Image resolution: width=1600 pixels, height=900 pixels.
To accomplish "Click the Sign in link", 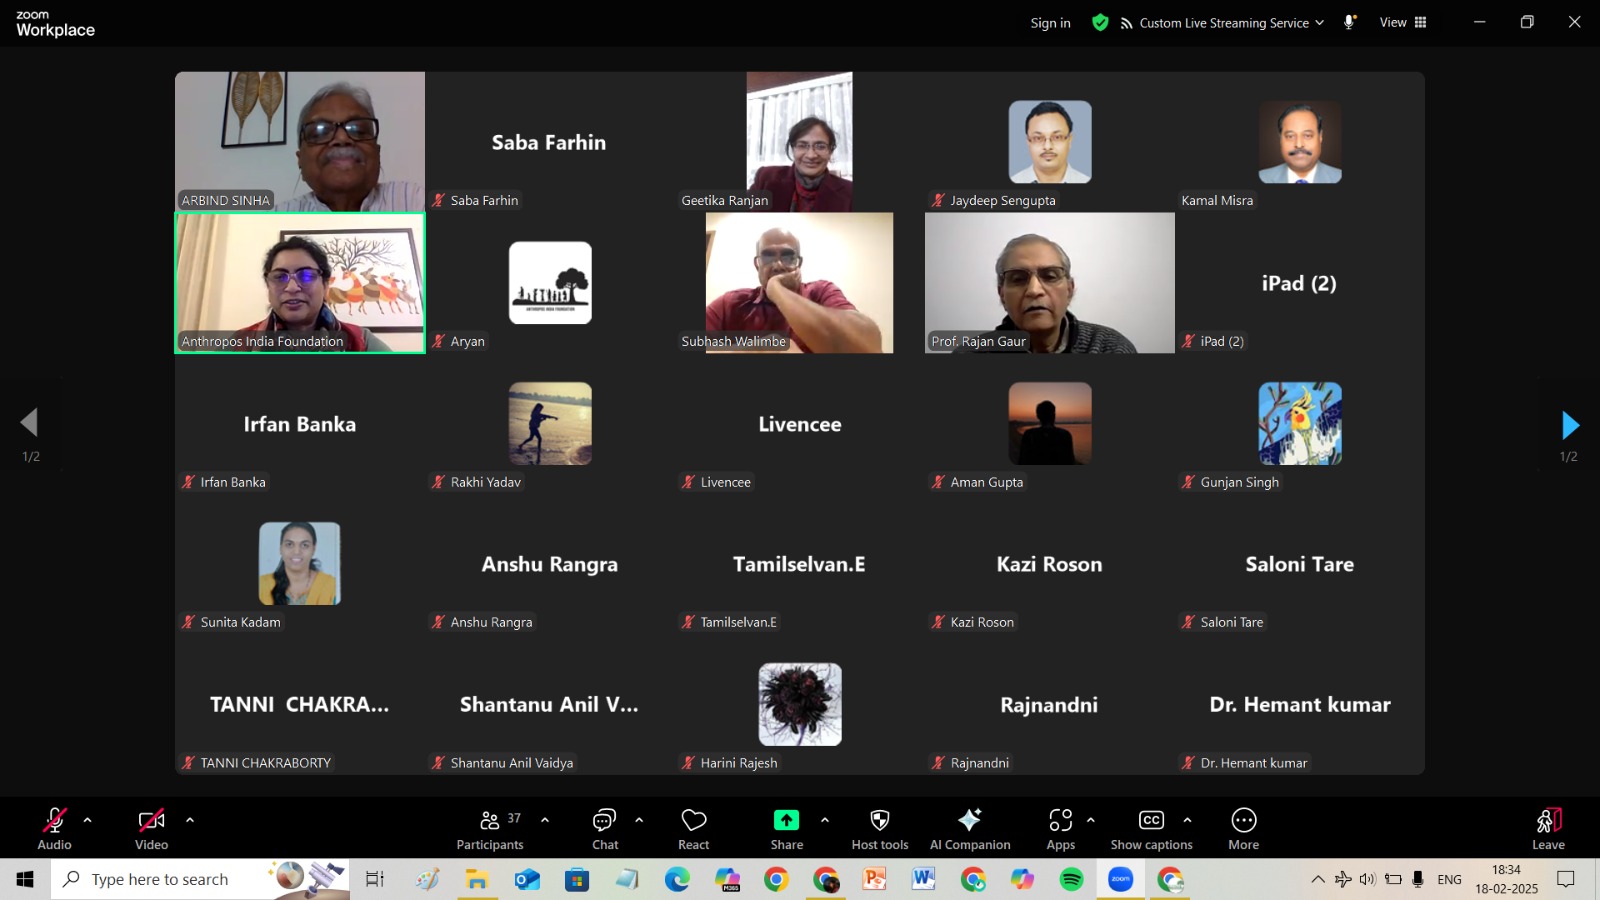I will [1050, 23].
